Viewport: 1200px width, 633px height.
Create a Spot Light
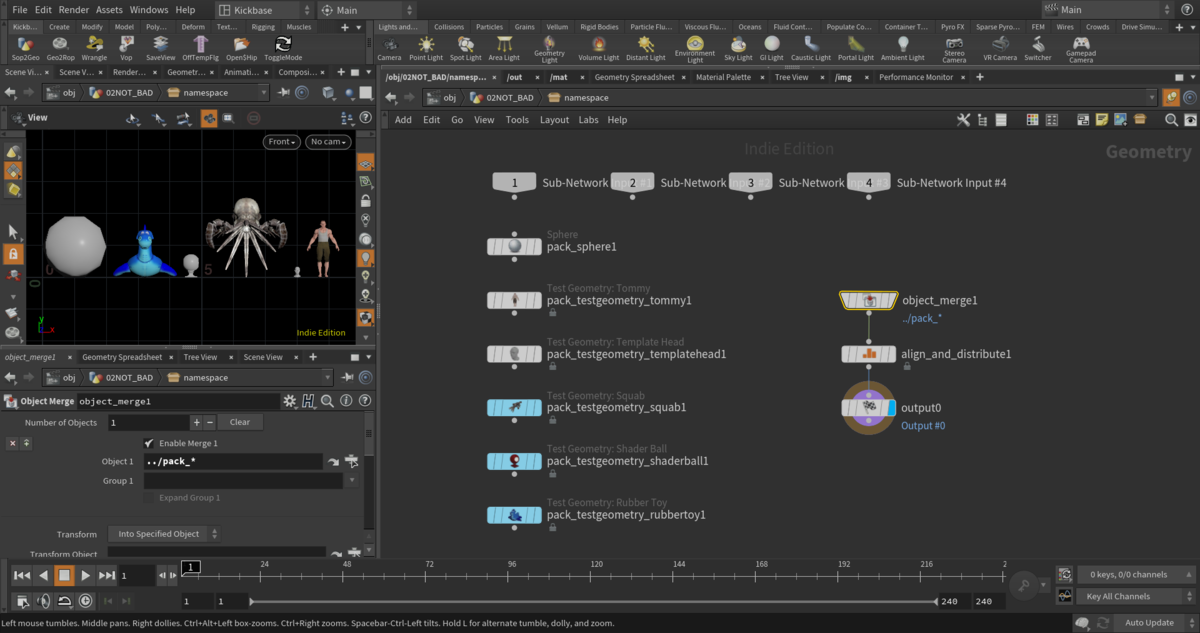click(465, 48)
